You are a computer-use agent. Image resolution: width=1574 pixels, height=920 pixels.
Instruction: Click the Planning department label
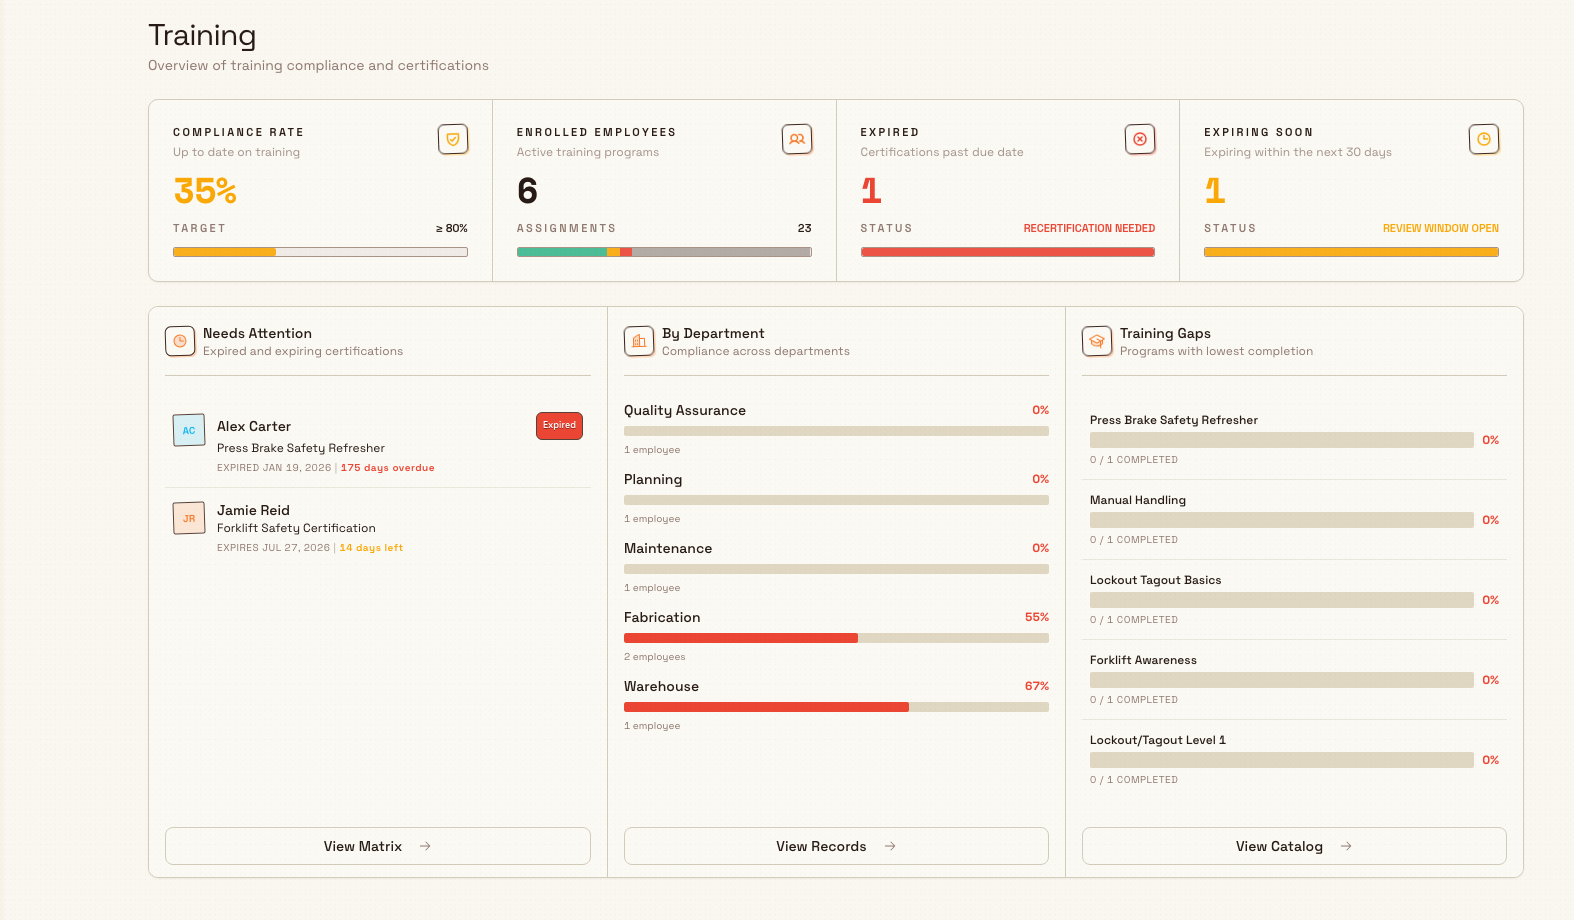[x=653, y=479]
